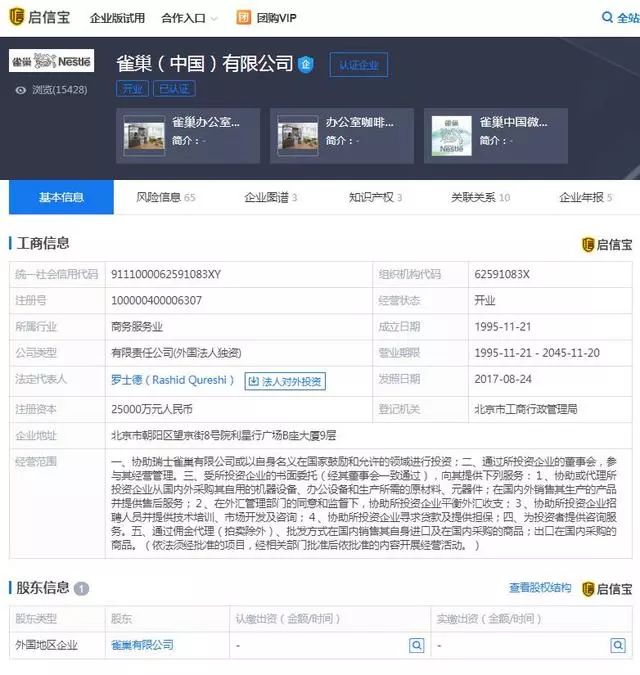Click the 法人对外投资 button

[x=285, y=381]
